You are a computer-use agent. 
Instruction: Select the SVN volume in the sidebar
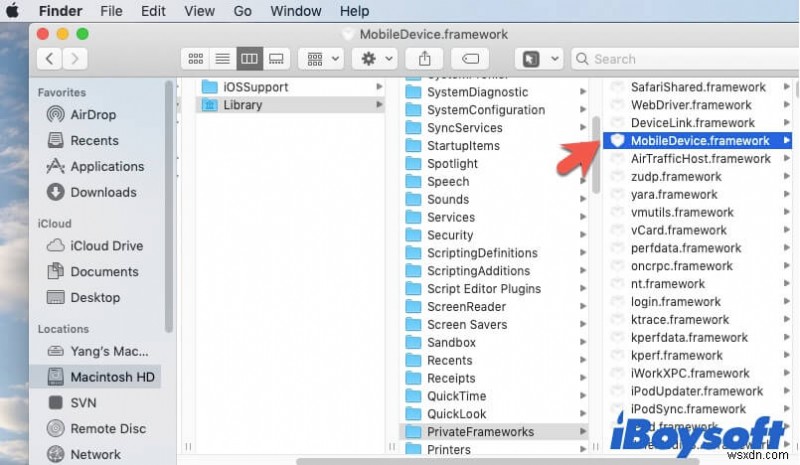[83, 403]
